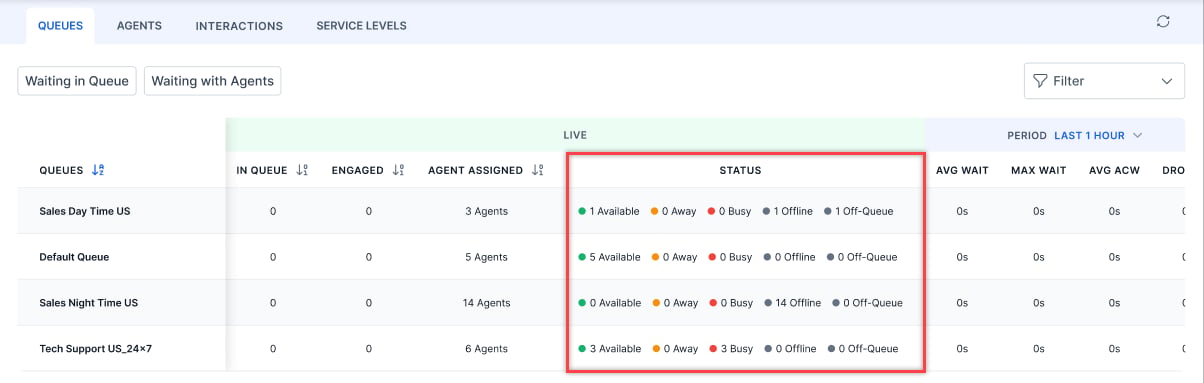The image size is (1204, 383).
Task: Switch to the Interactions tab
Action: click(x=239, y=26)
